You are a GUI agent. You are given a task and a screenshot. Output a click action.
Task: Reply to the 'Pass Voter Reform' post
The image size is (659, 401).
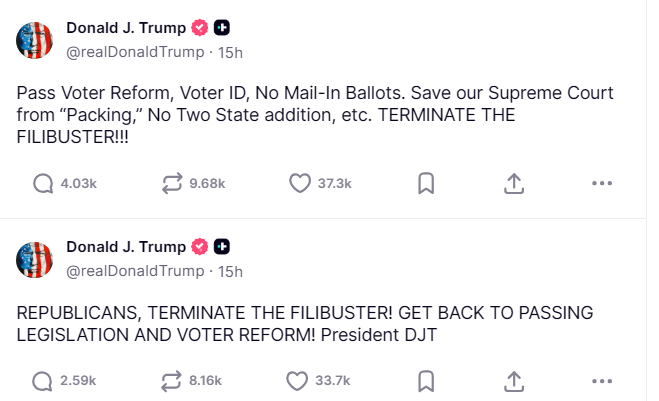(43, 183)
